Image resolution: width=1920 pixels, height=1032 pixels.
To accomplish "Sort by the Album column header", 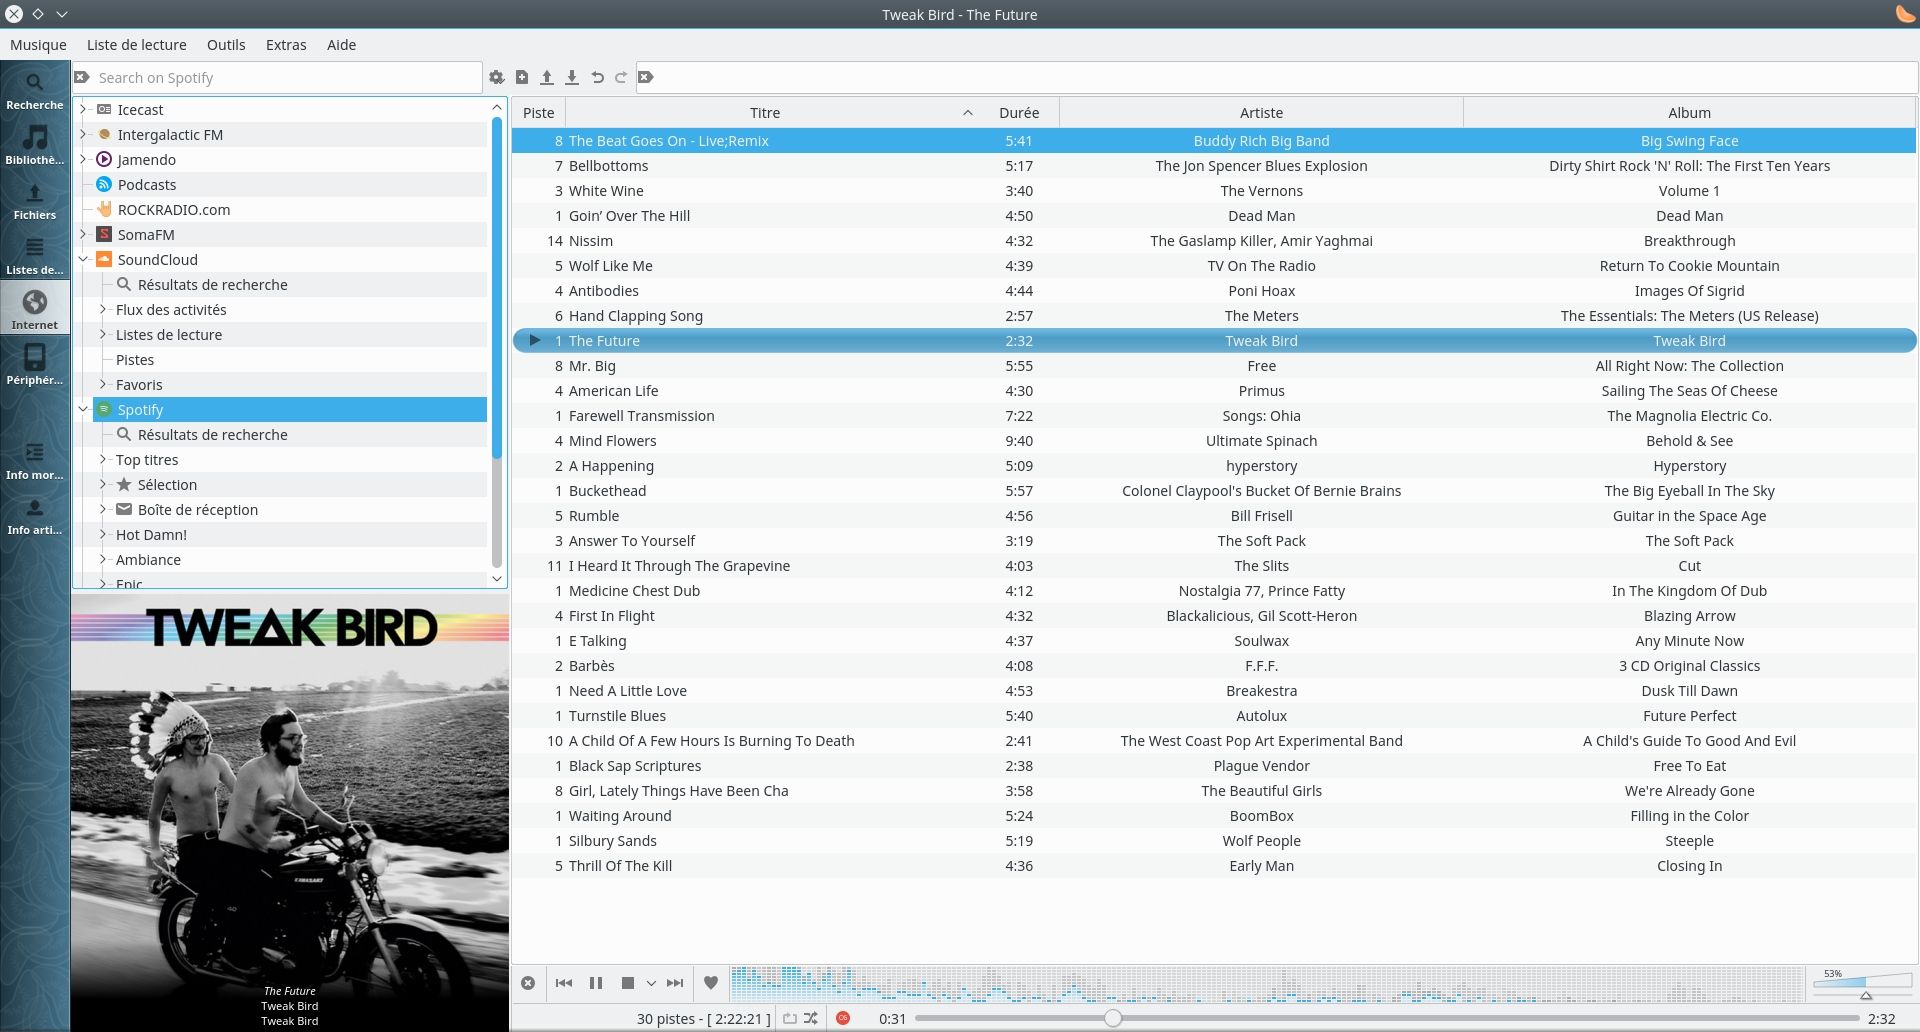I will pos(1689,113).
